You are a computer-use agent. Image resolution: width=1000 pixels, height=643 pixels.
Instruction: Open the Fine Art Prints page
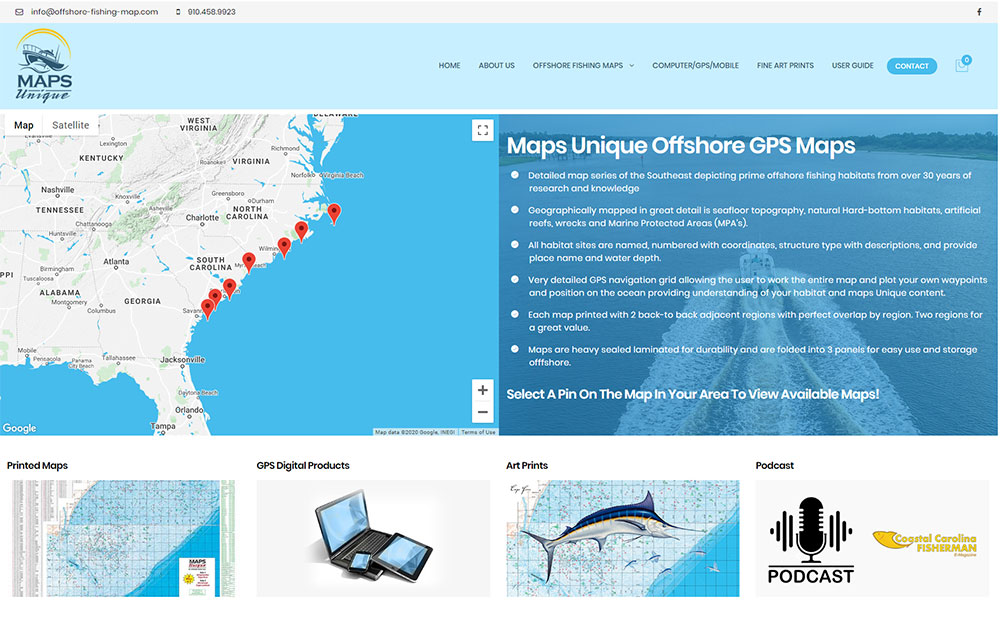785,66
